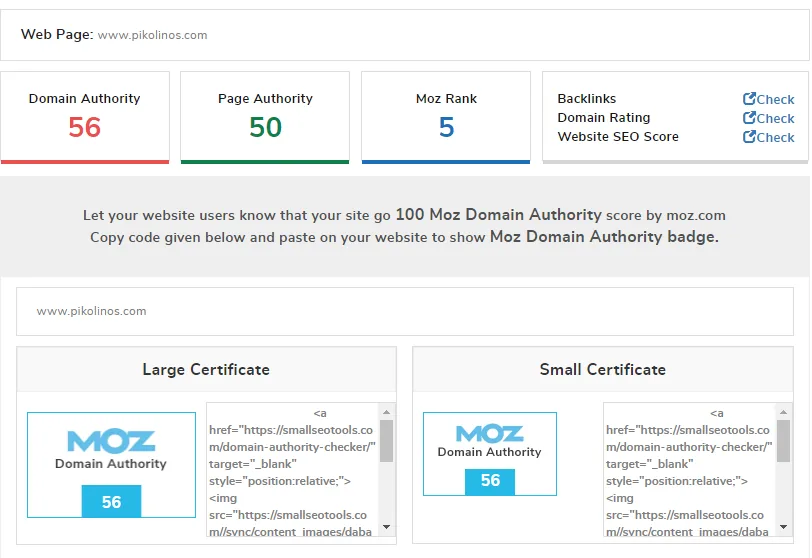Click the Page Authority card label
Viewport: 812px width, 558px height.
265,98
